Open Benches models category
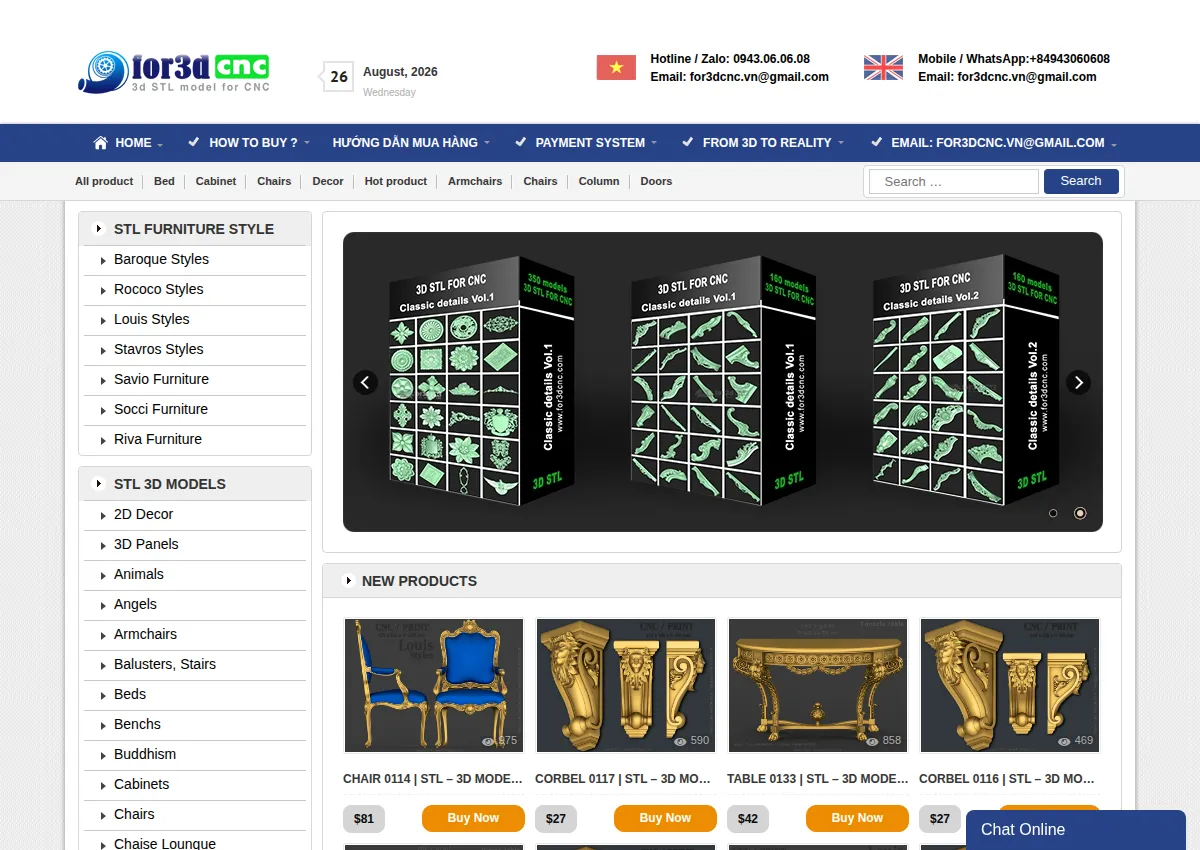The height and width of the screenshot is (850, 1200). (x=137, y=724)
